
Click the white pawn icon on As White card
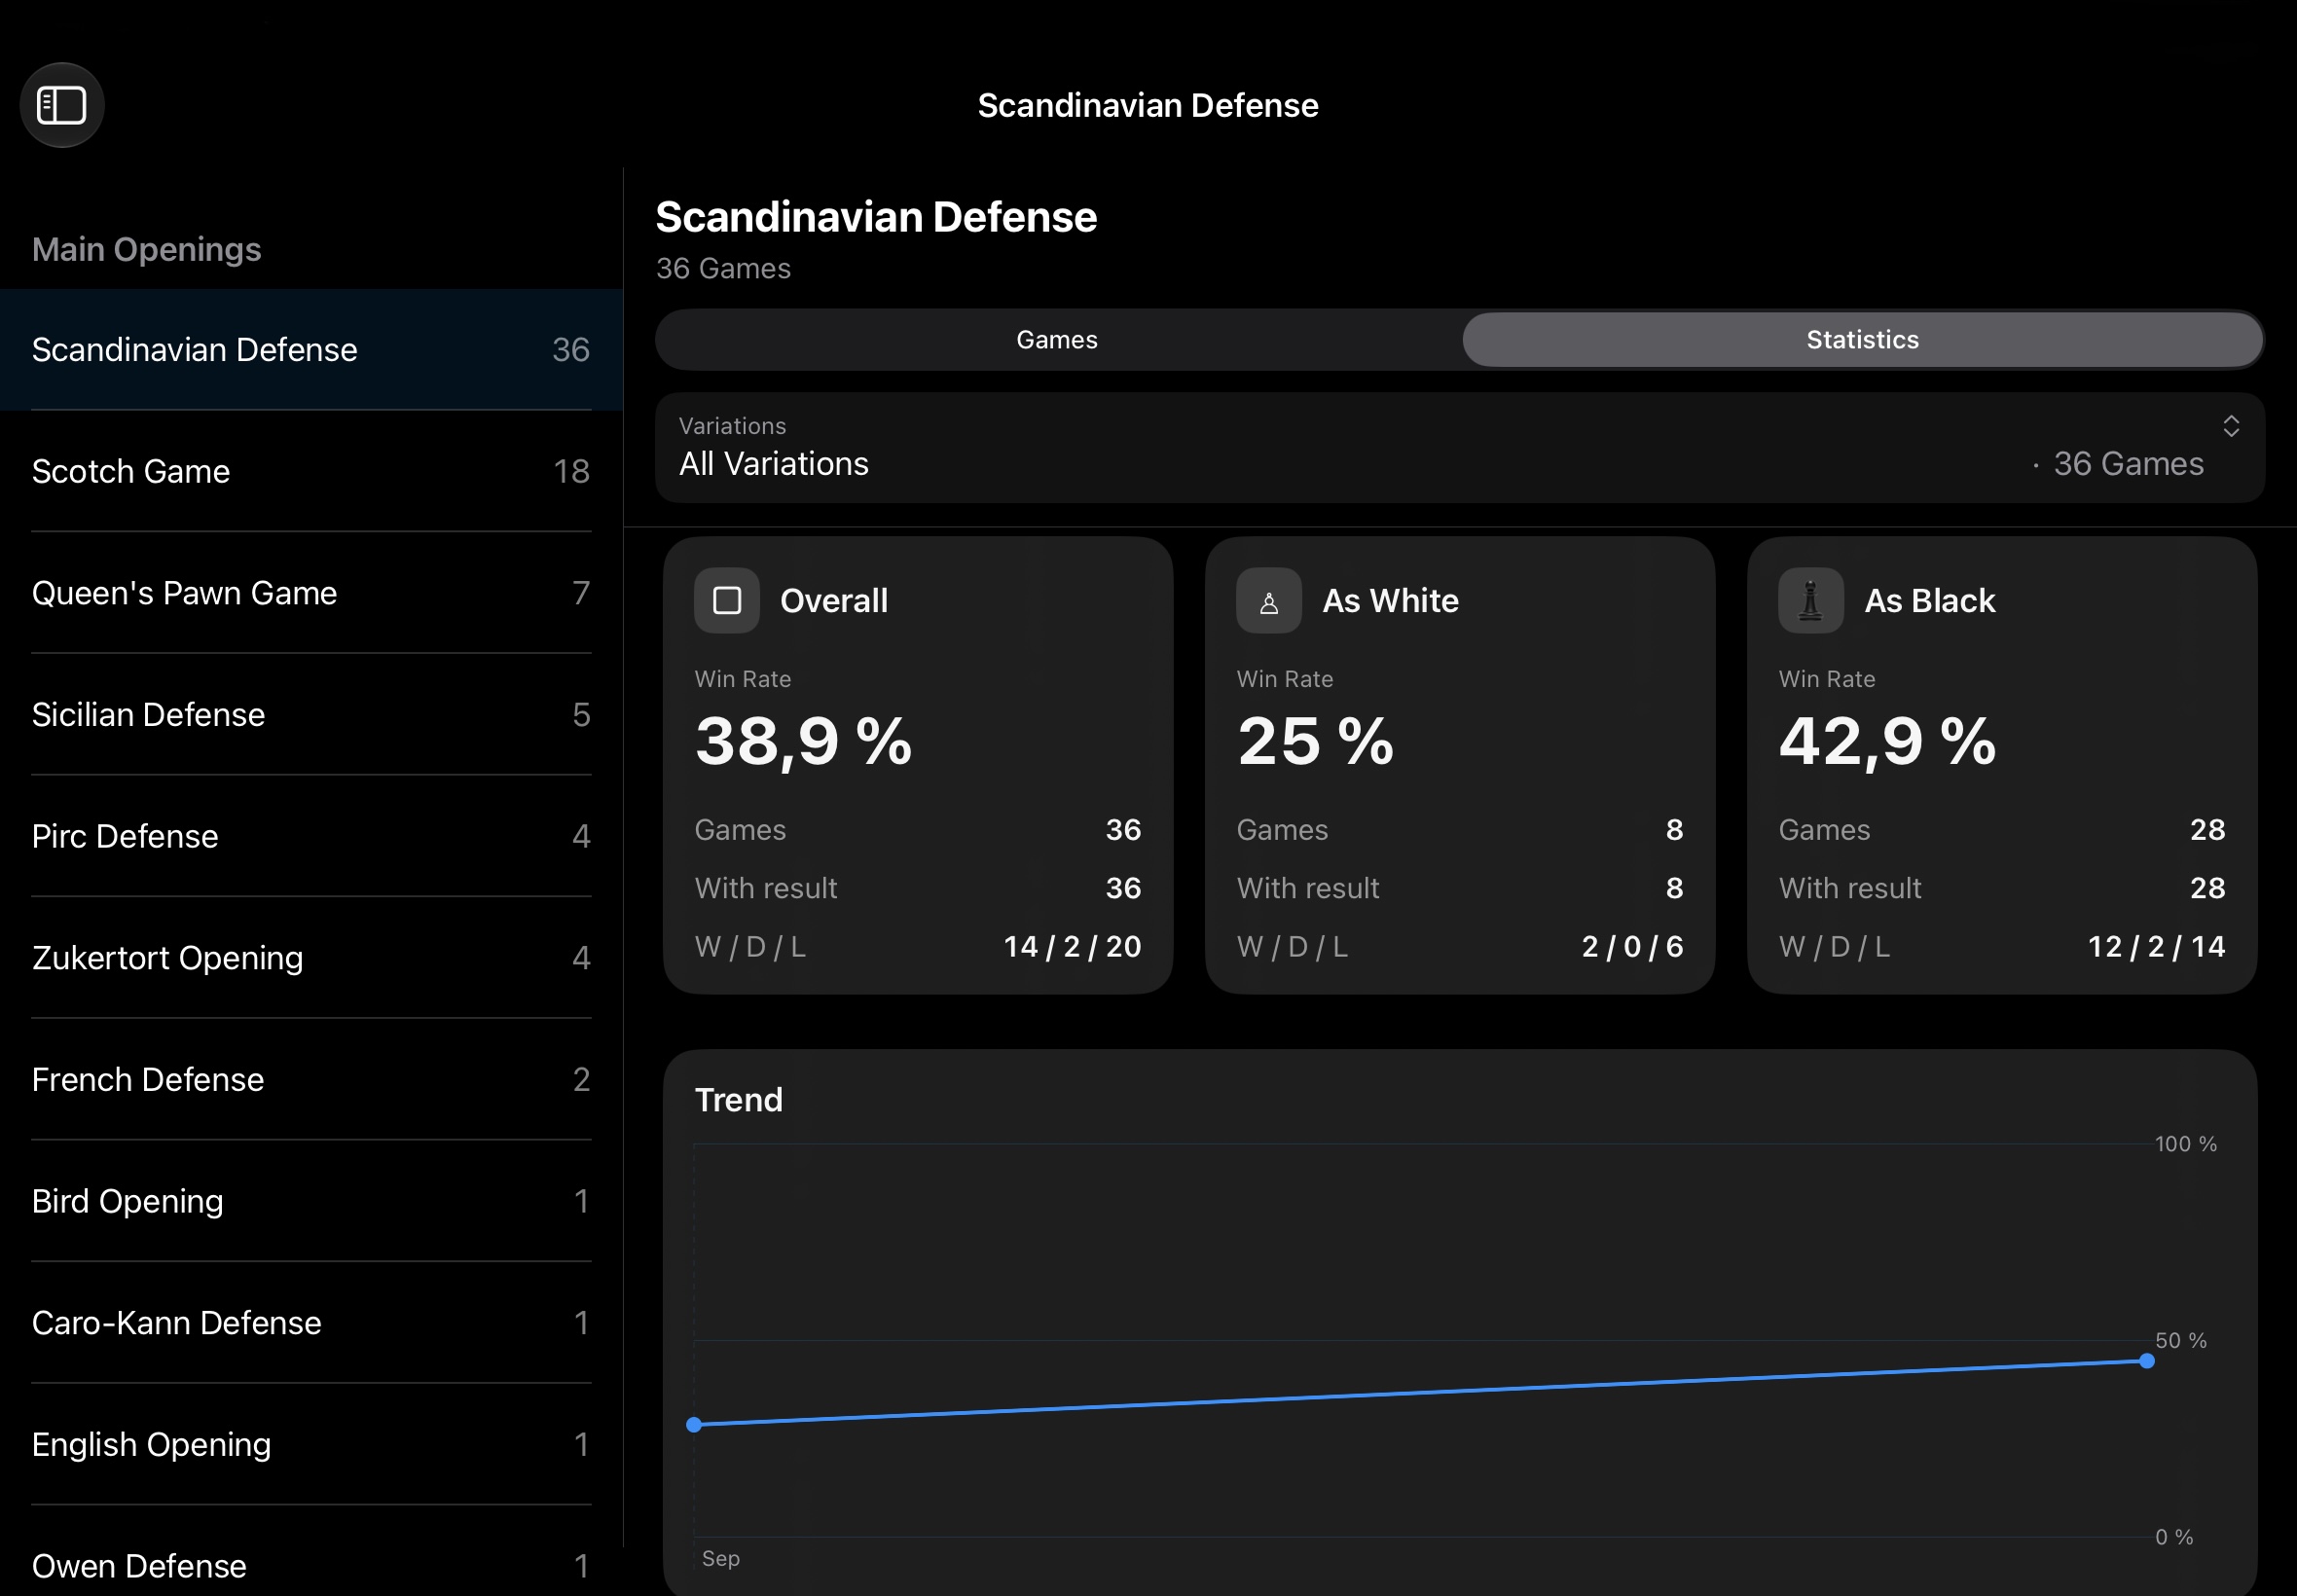(x=1269, y=601)
